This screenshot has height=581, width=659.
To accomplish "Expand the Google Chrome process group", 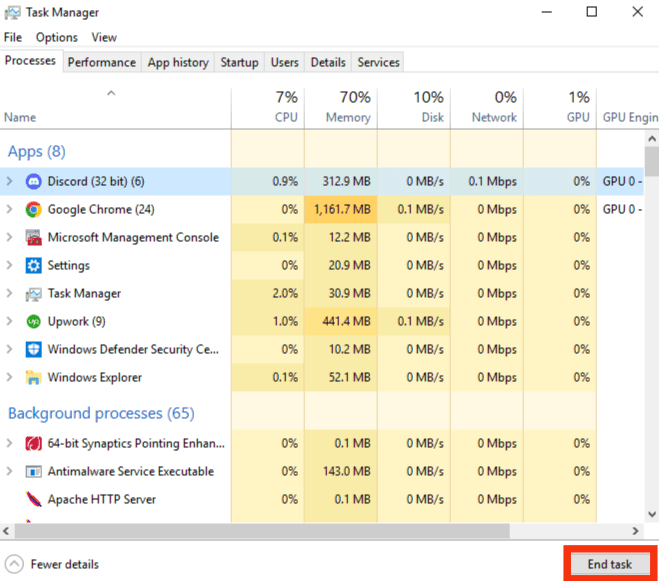I will pyautogui.click(x=9, y=209).
